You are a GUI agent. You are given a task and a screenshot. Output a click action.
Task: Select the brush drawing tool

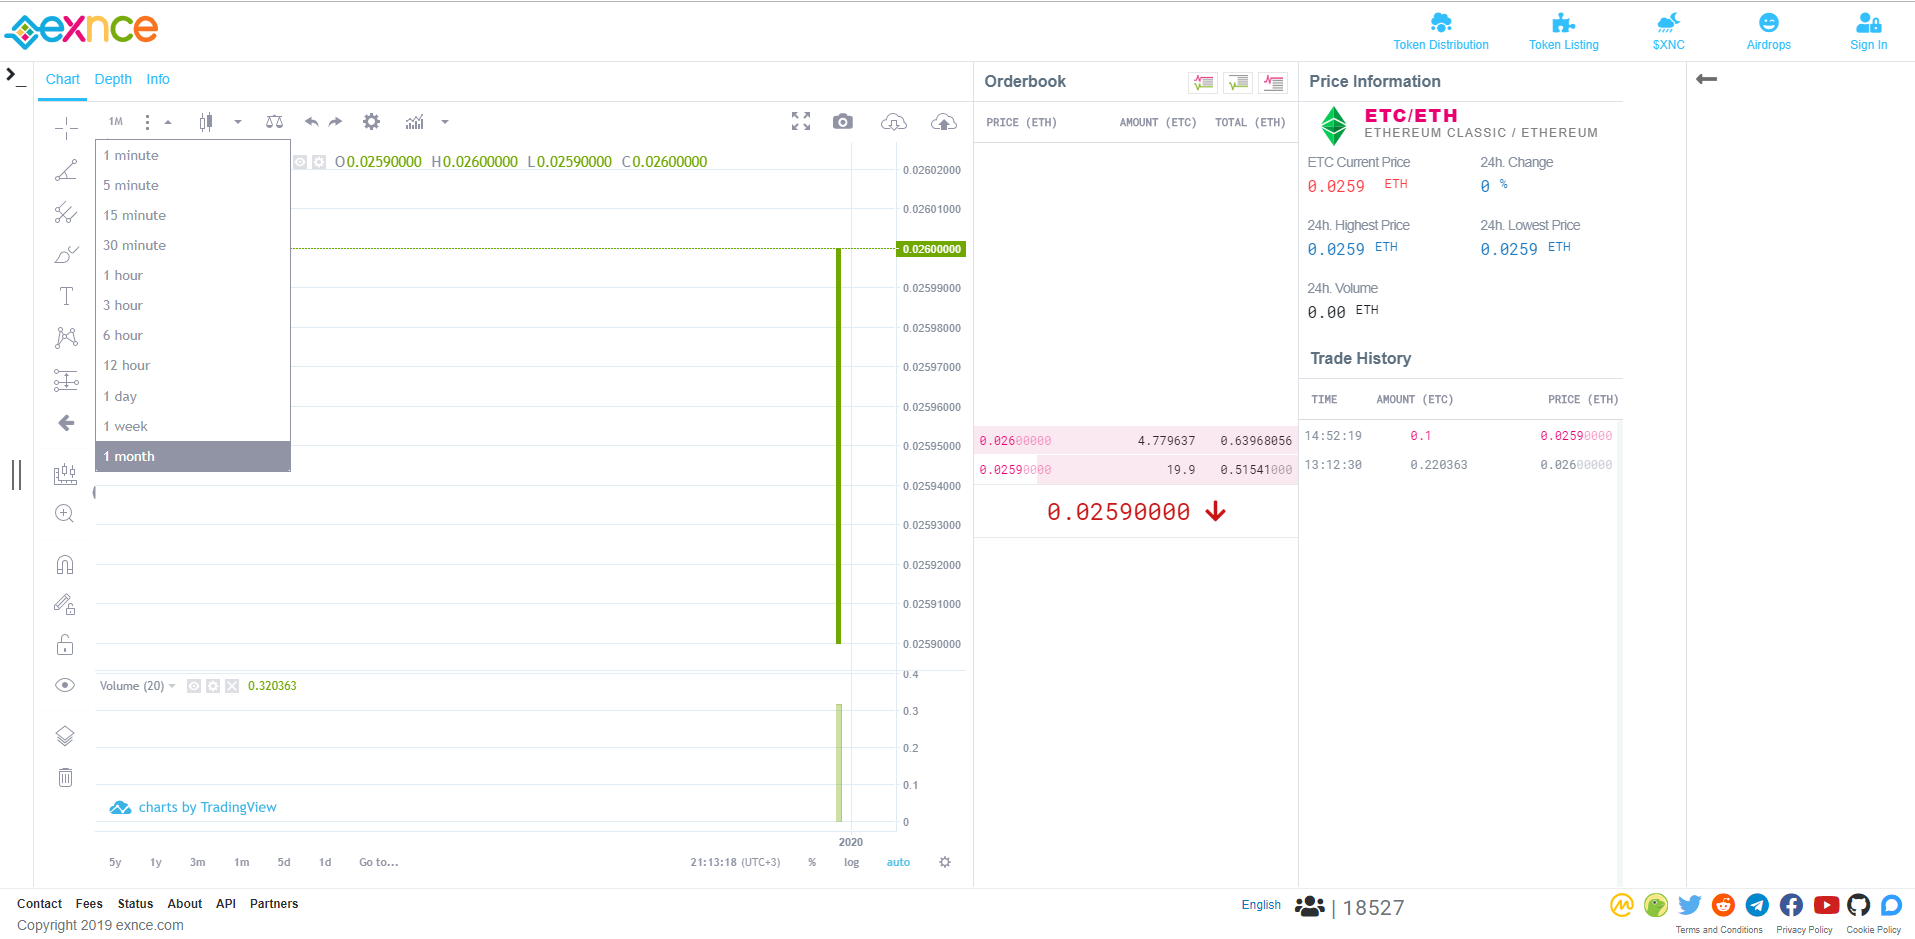pos(66,255)
